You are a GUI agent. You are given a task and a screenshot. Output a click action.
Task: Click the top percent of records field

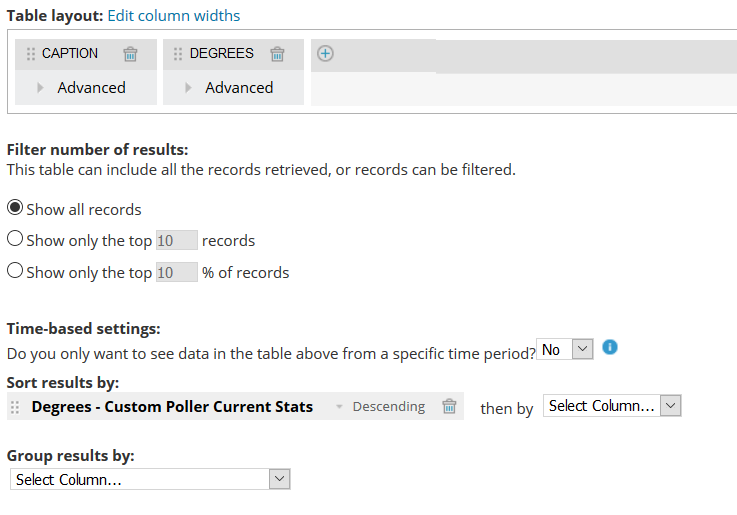click(x=177, y=272)
